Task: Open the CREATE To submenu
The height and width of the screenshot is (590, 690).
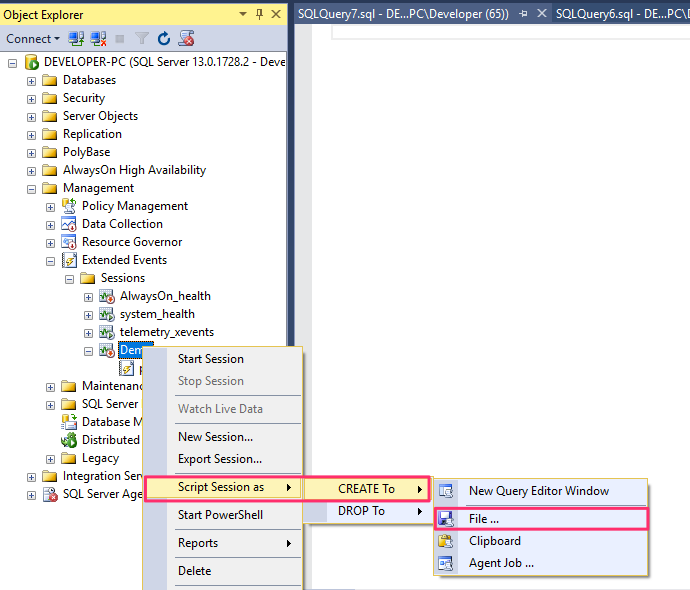Action: 366,489
